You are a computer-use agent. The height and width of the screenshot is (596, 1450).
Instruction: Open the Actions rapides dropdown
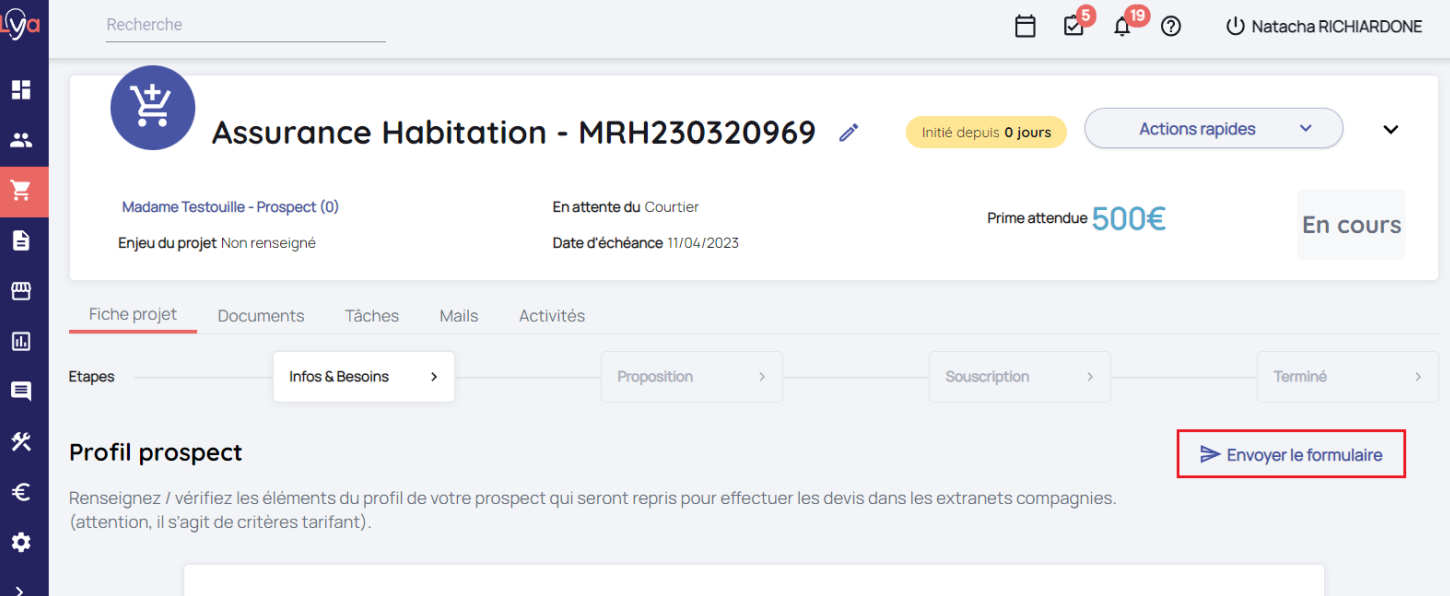[x=1213, y=129]
